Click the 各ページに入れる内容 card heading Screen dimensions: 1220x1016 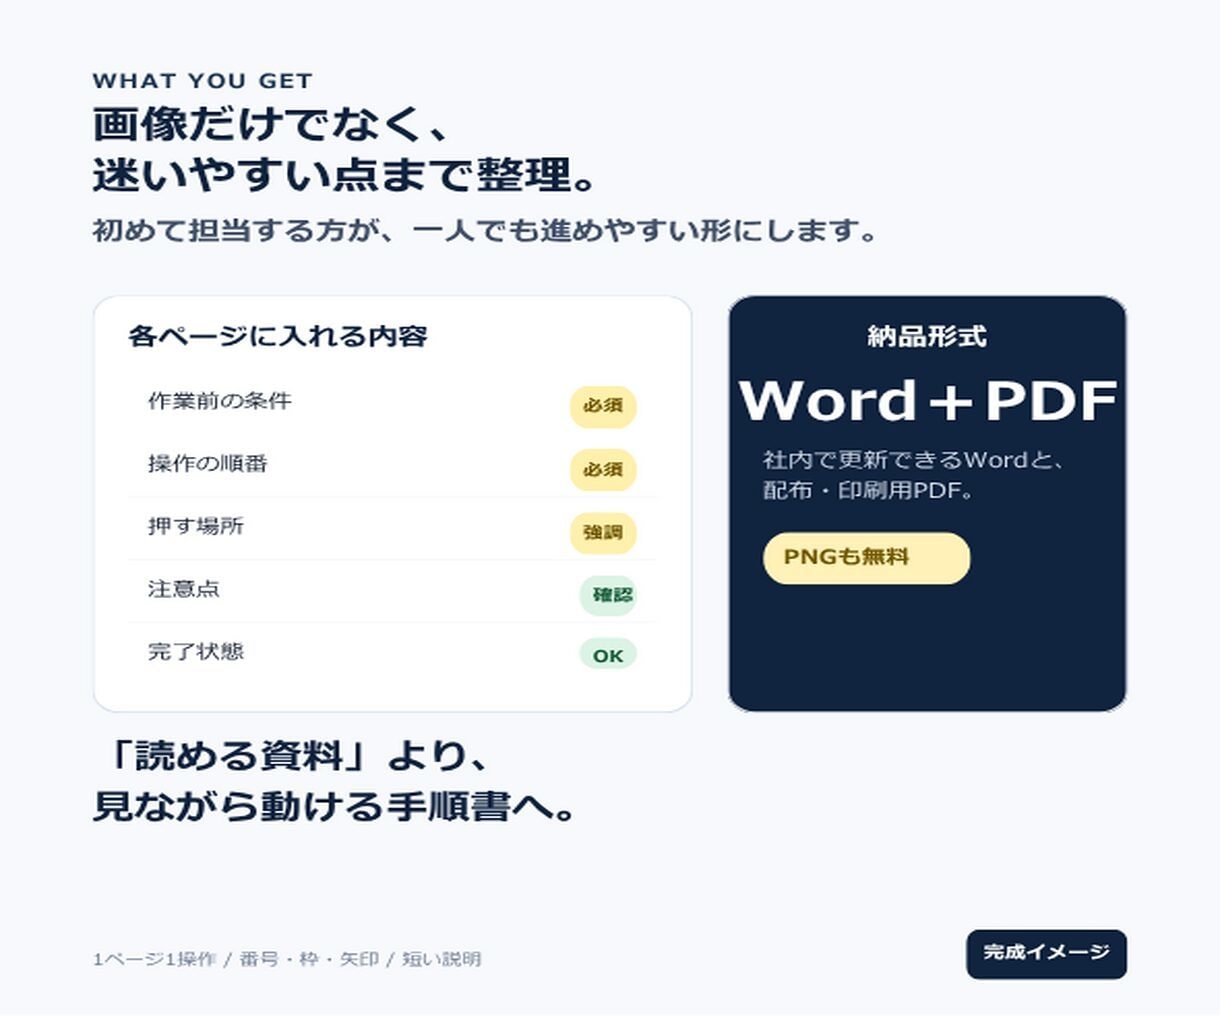tap(278, 336)
